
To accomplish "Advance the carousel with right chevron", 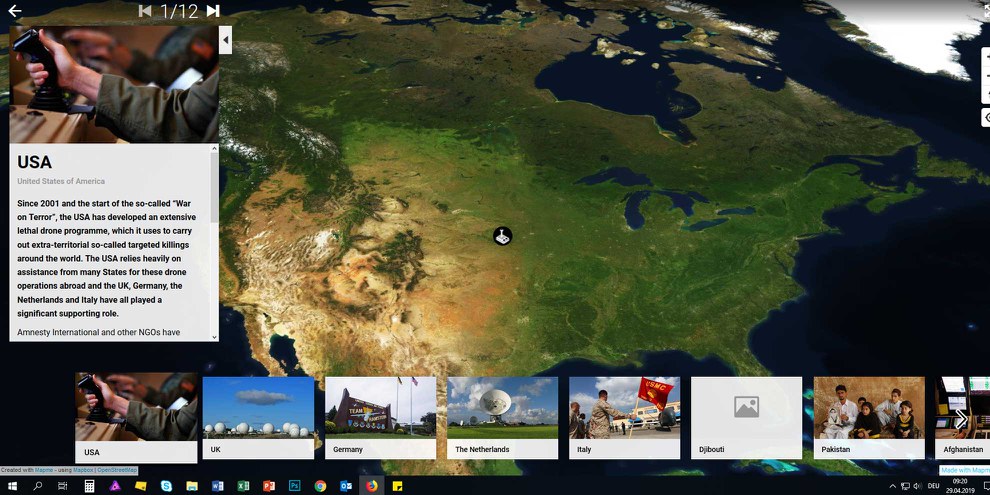I will tap(961, 419).
